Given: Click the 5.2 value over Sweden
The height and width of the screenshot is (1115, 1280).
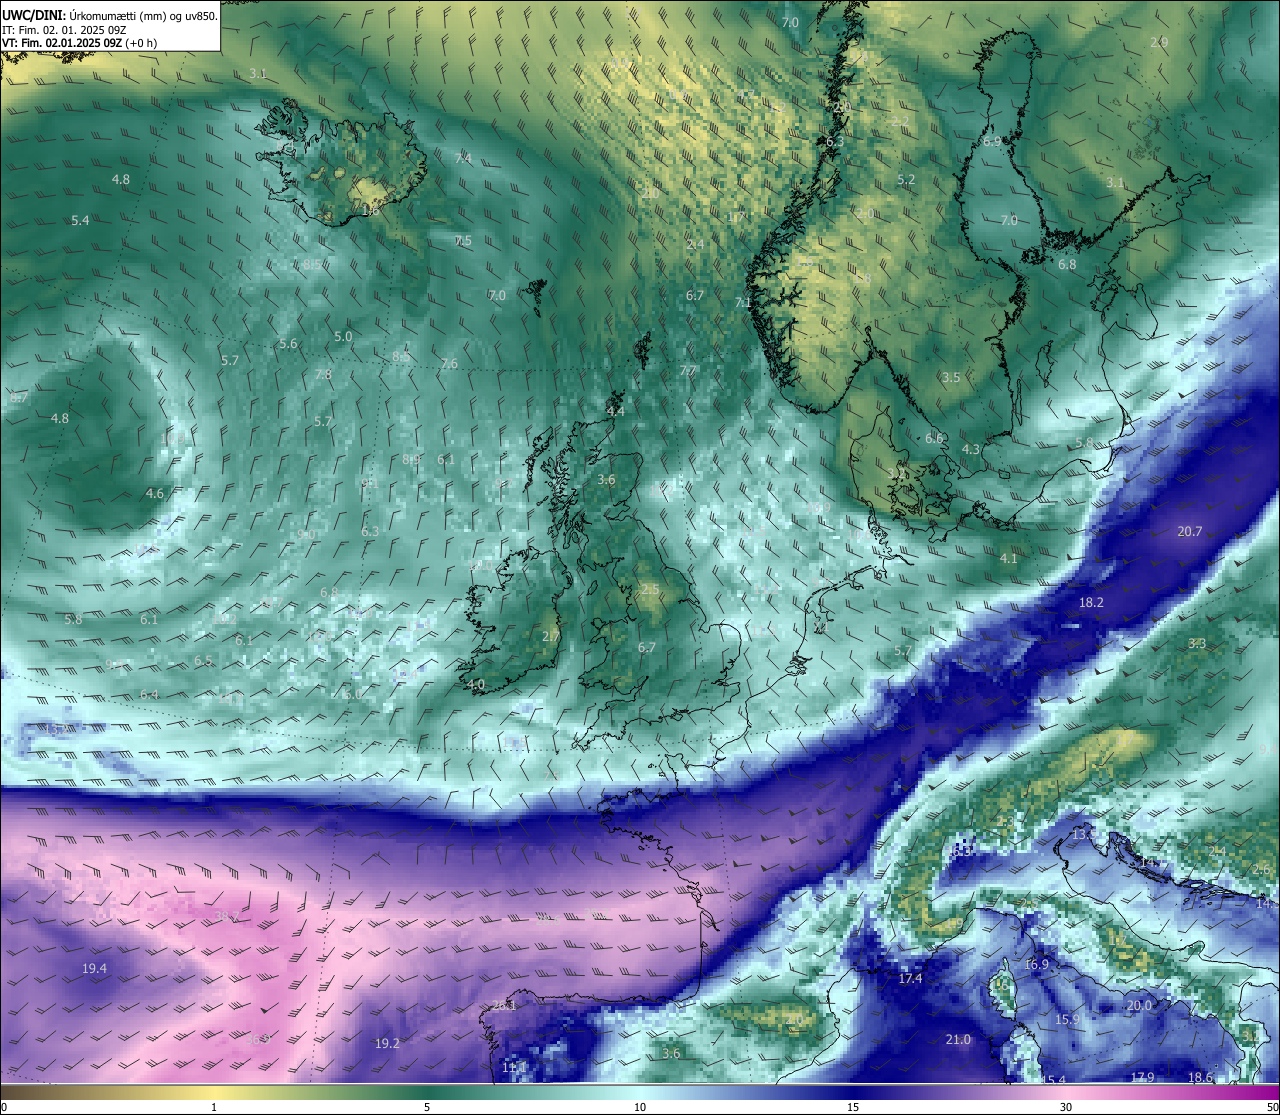Looking at the screenshot, I should [906, 180].
